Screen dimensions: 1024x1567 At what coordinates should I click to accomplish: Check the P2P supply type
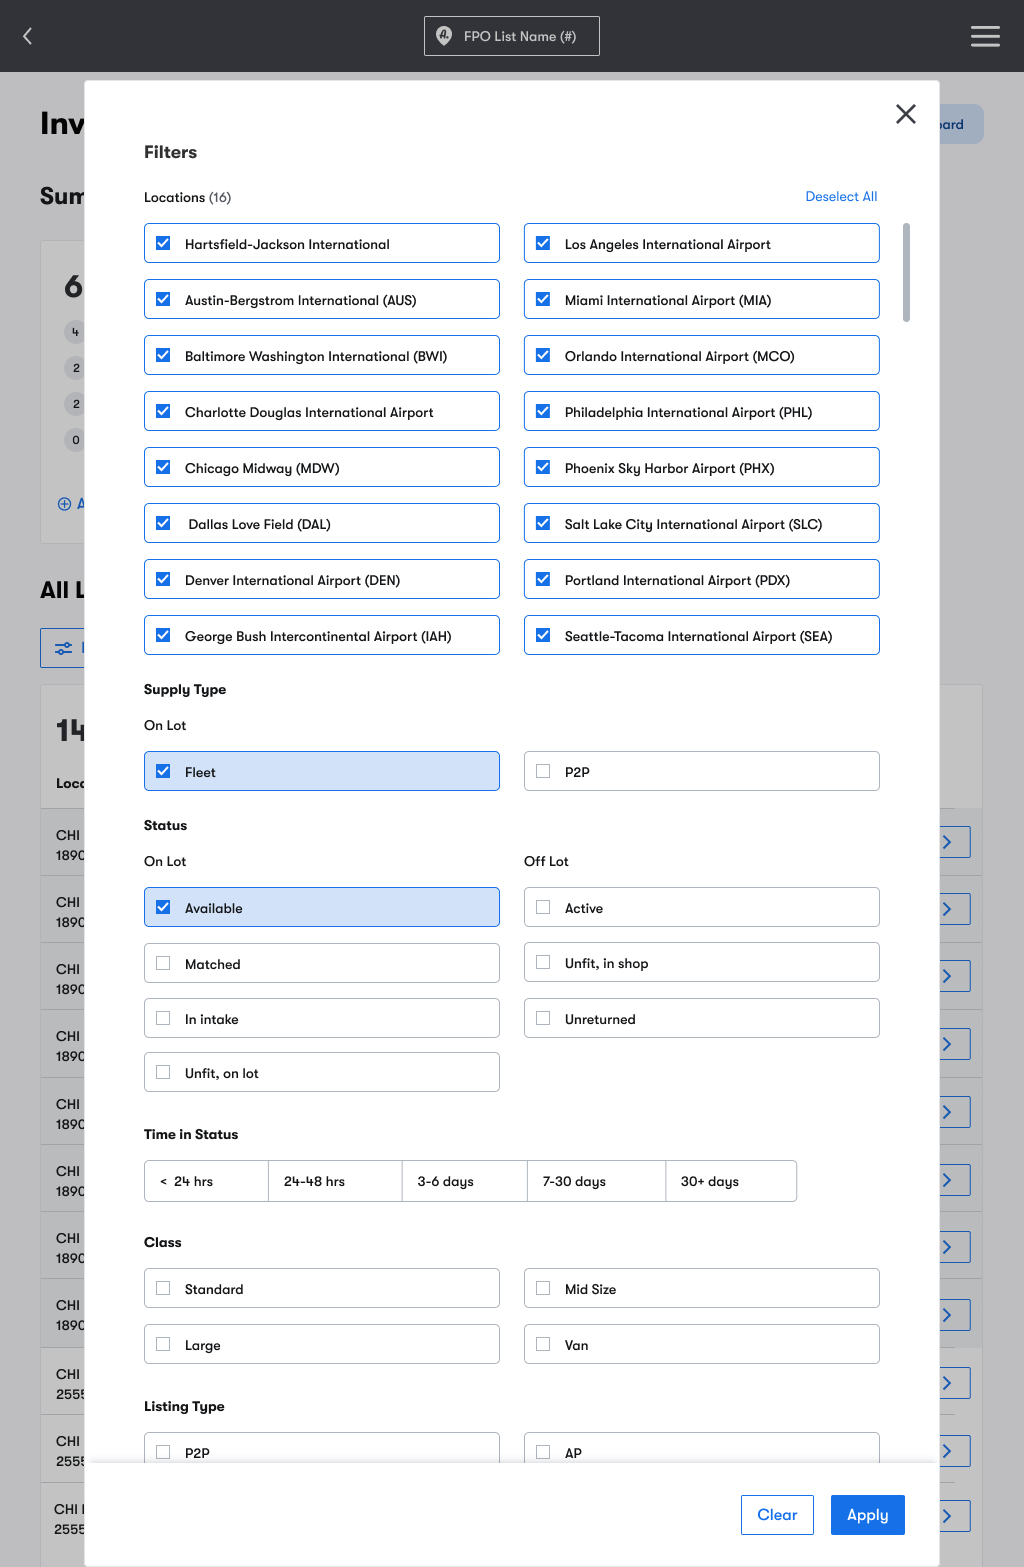[702, 771]
